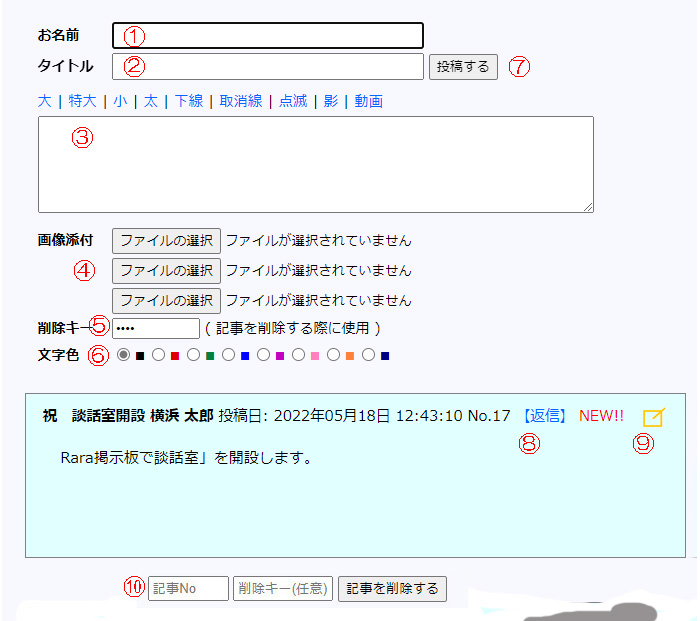This screenshot has width=700, height=621.
Task: Open third ファイルの選択 file chooser button
Action: point(167,300)
